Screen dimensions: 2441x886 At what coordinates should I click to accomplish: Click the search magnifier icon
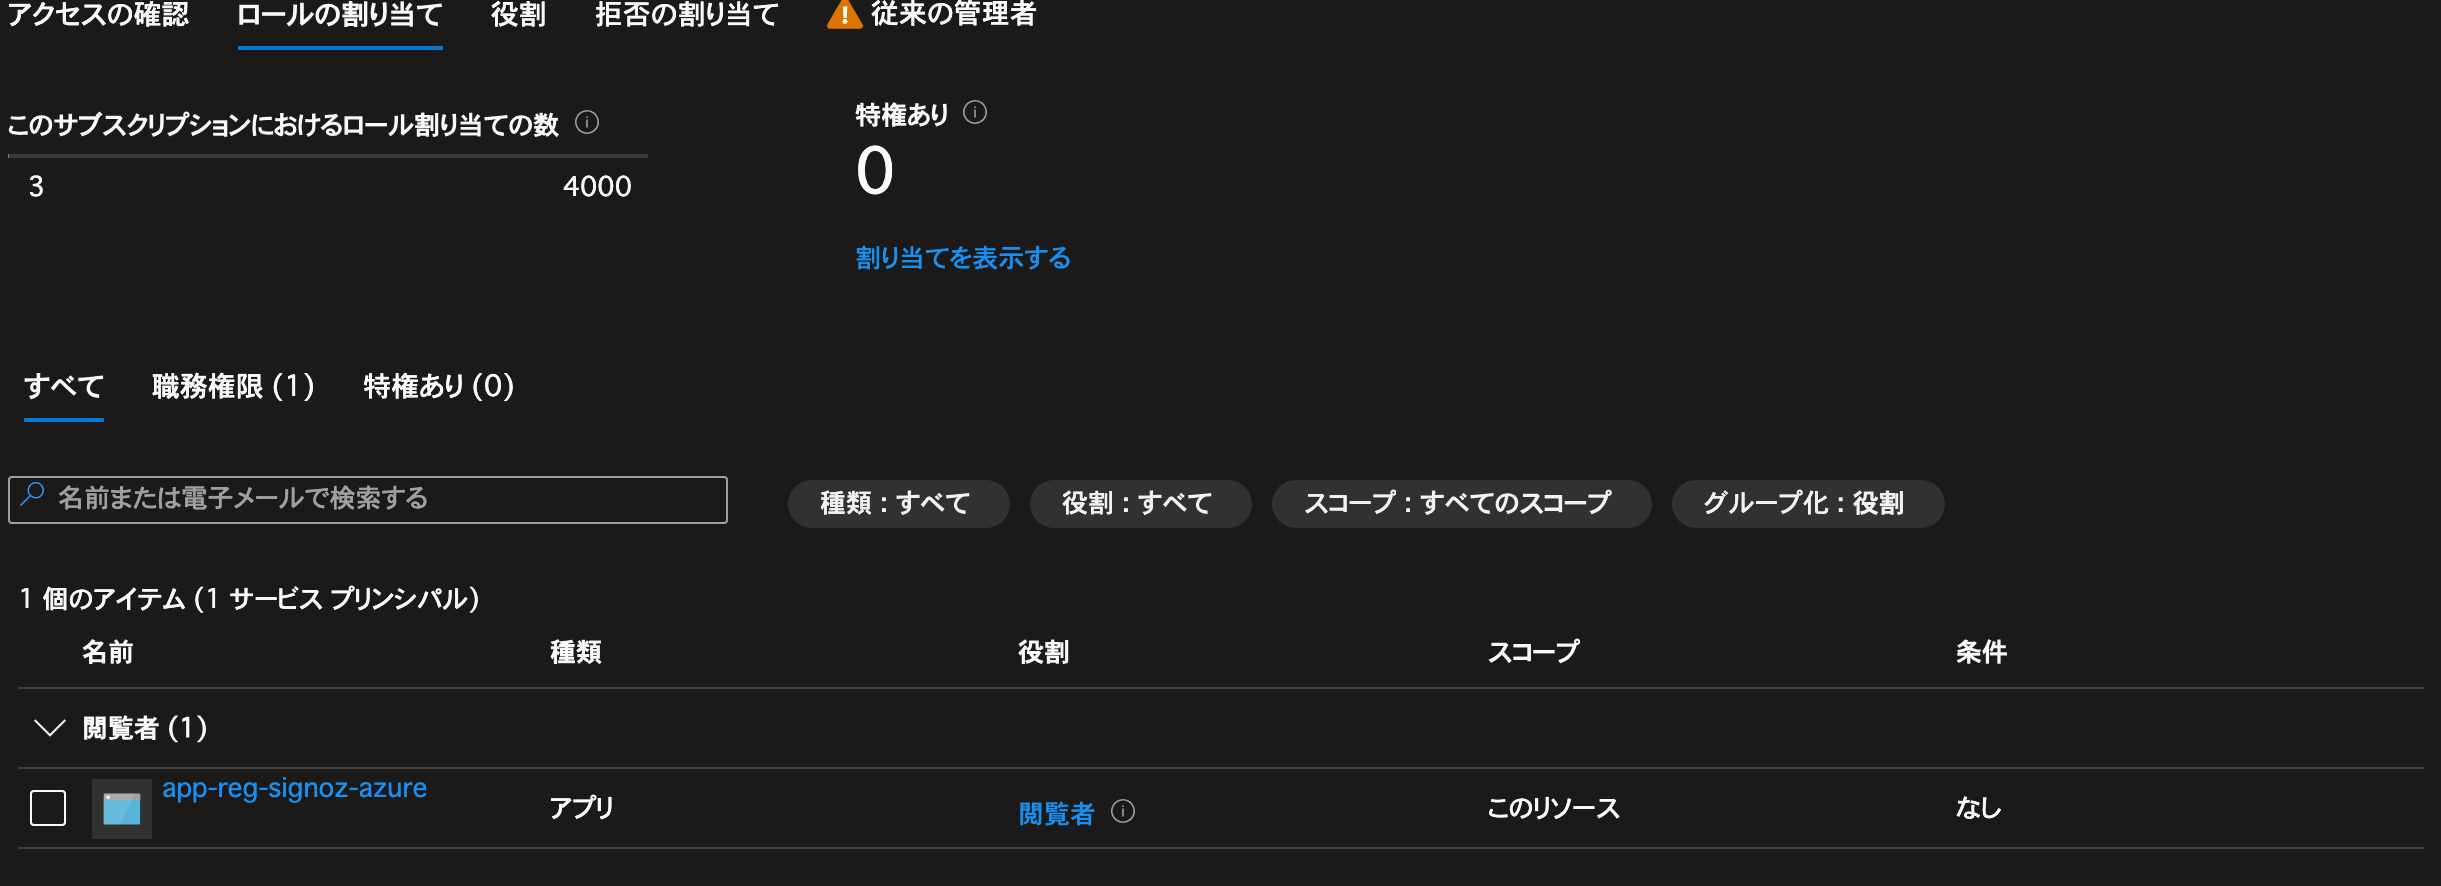click(x=33, y=495)
